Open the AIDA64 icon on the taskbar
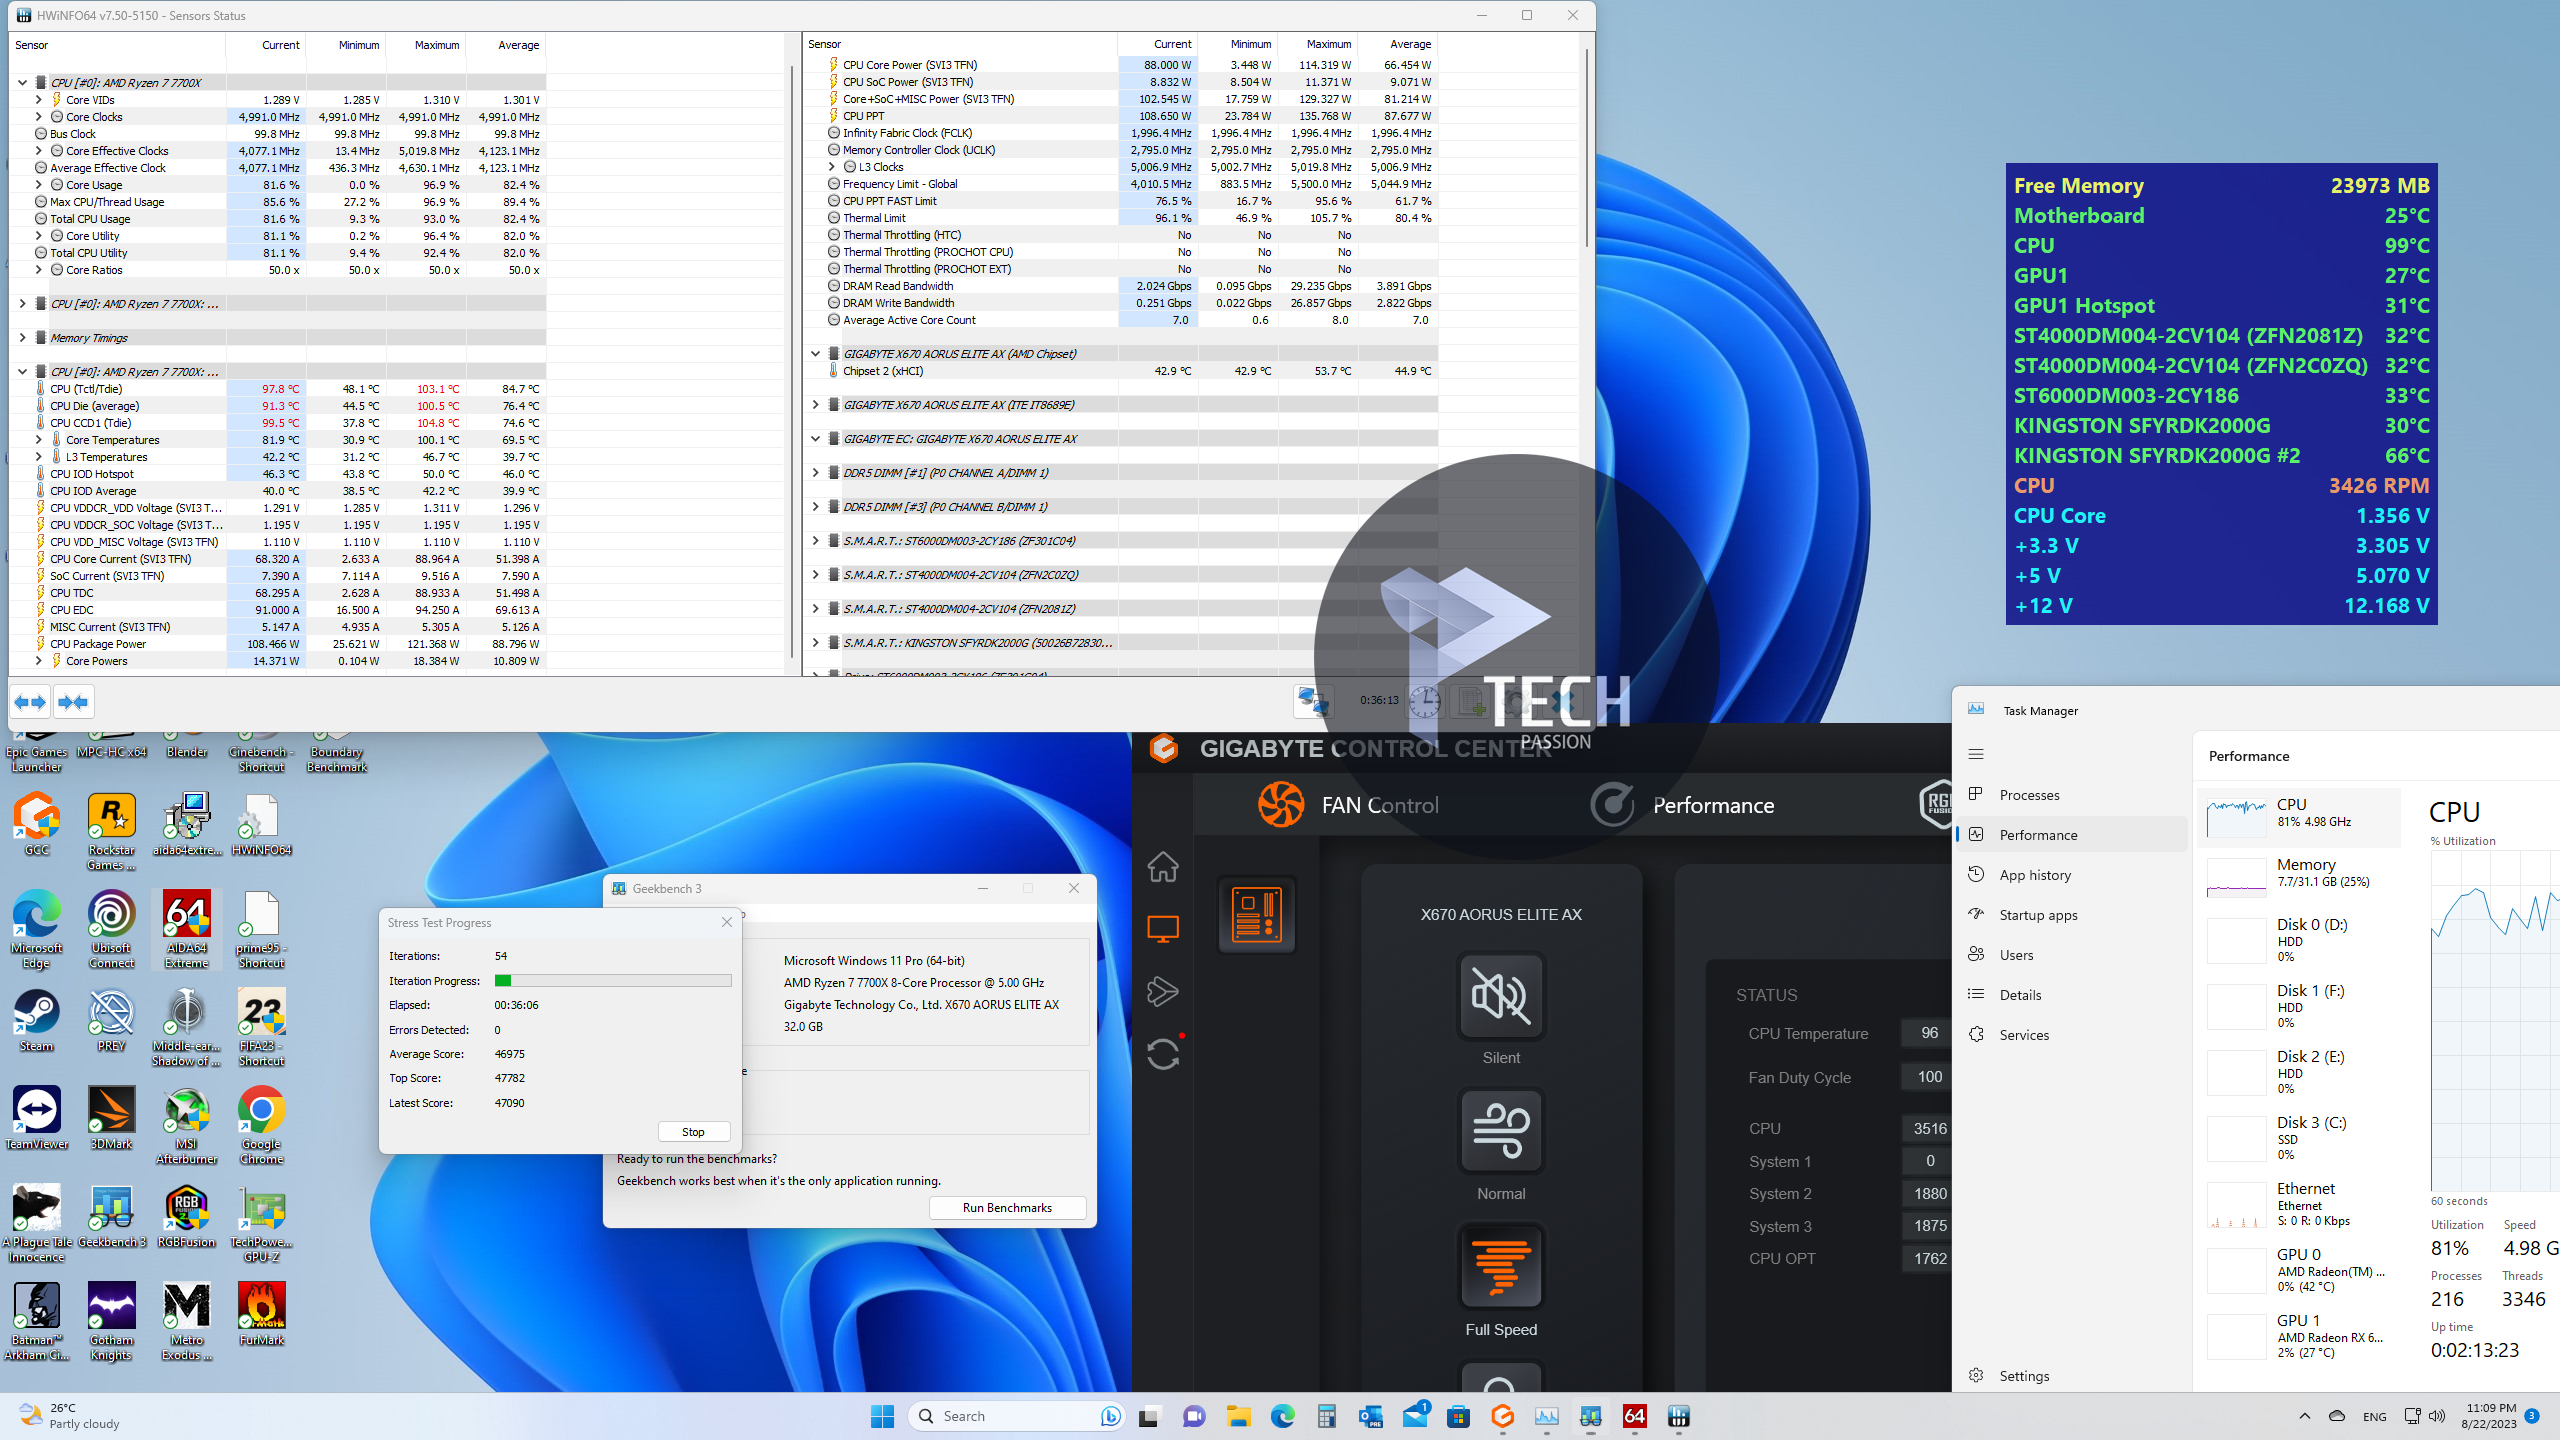The height and width of the screenshot is (1440, 2560). pyautogui.click(x=1634, y=1416)
